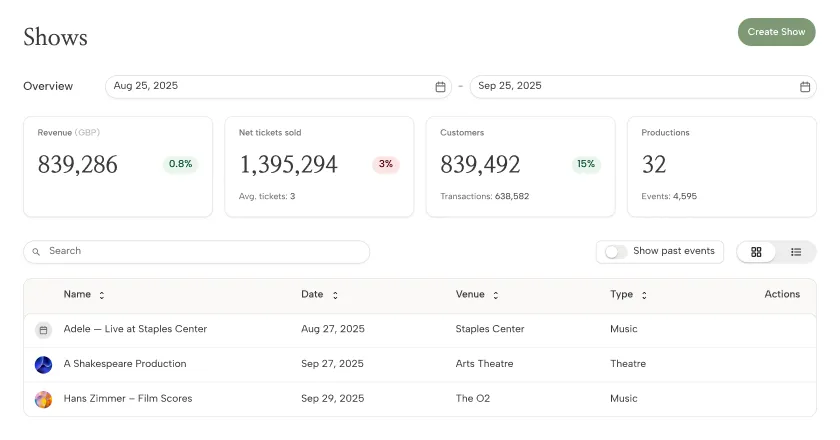Click the Sep 25, 2025 end date field
The image size is (840, 440).
pos(643,86)
